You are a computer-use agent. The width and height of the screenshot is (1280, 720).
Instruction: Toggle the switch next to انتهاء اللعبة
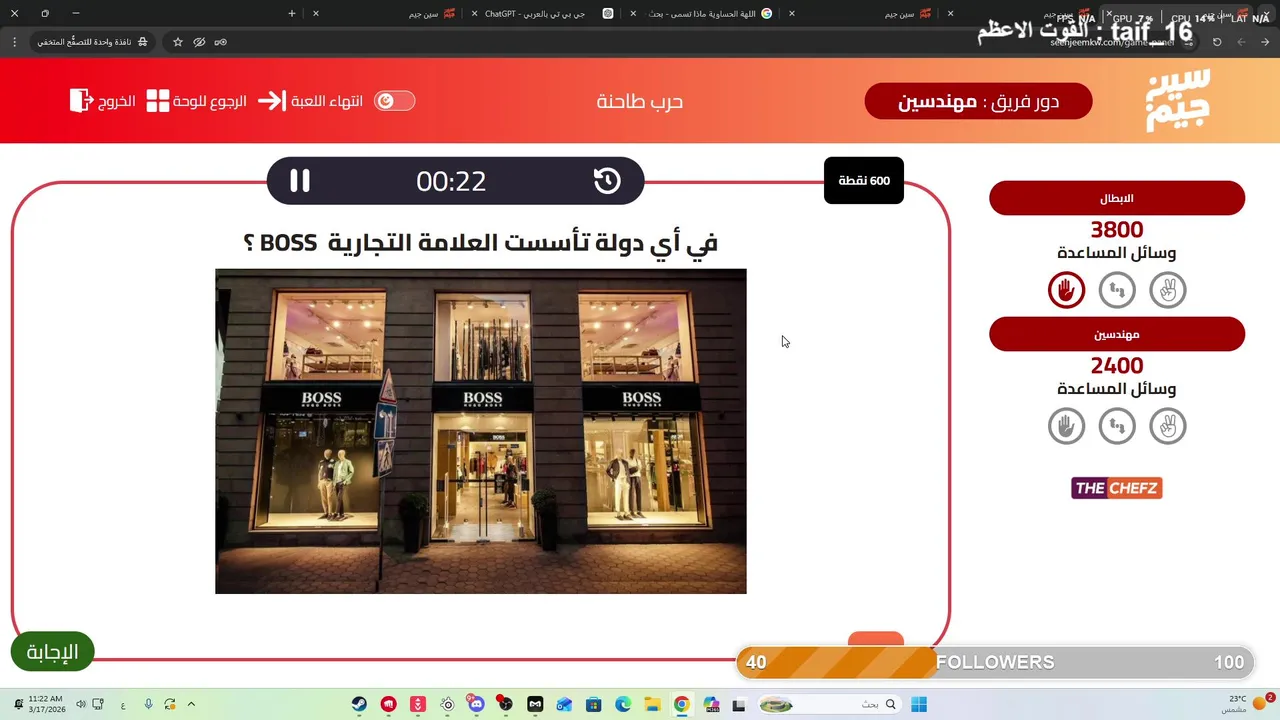click(x=394, y=101)
